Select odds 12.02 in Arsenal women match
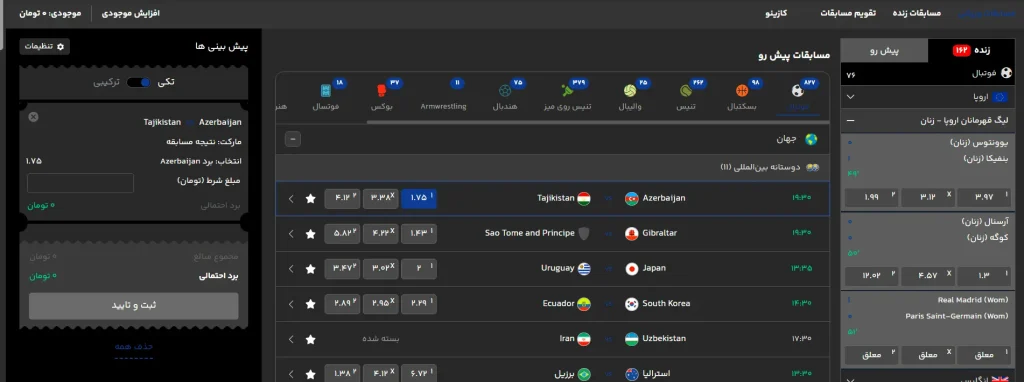This screenshot has height=382, width=1024. (x=872, y=276)
